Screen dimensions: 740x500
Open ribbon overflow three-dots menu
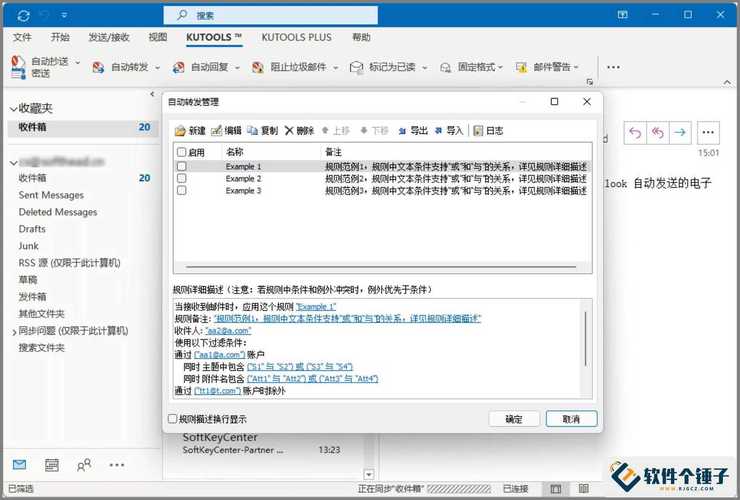pyautogui.click(x=614, y=67)
